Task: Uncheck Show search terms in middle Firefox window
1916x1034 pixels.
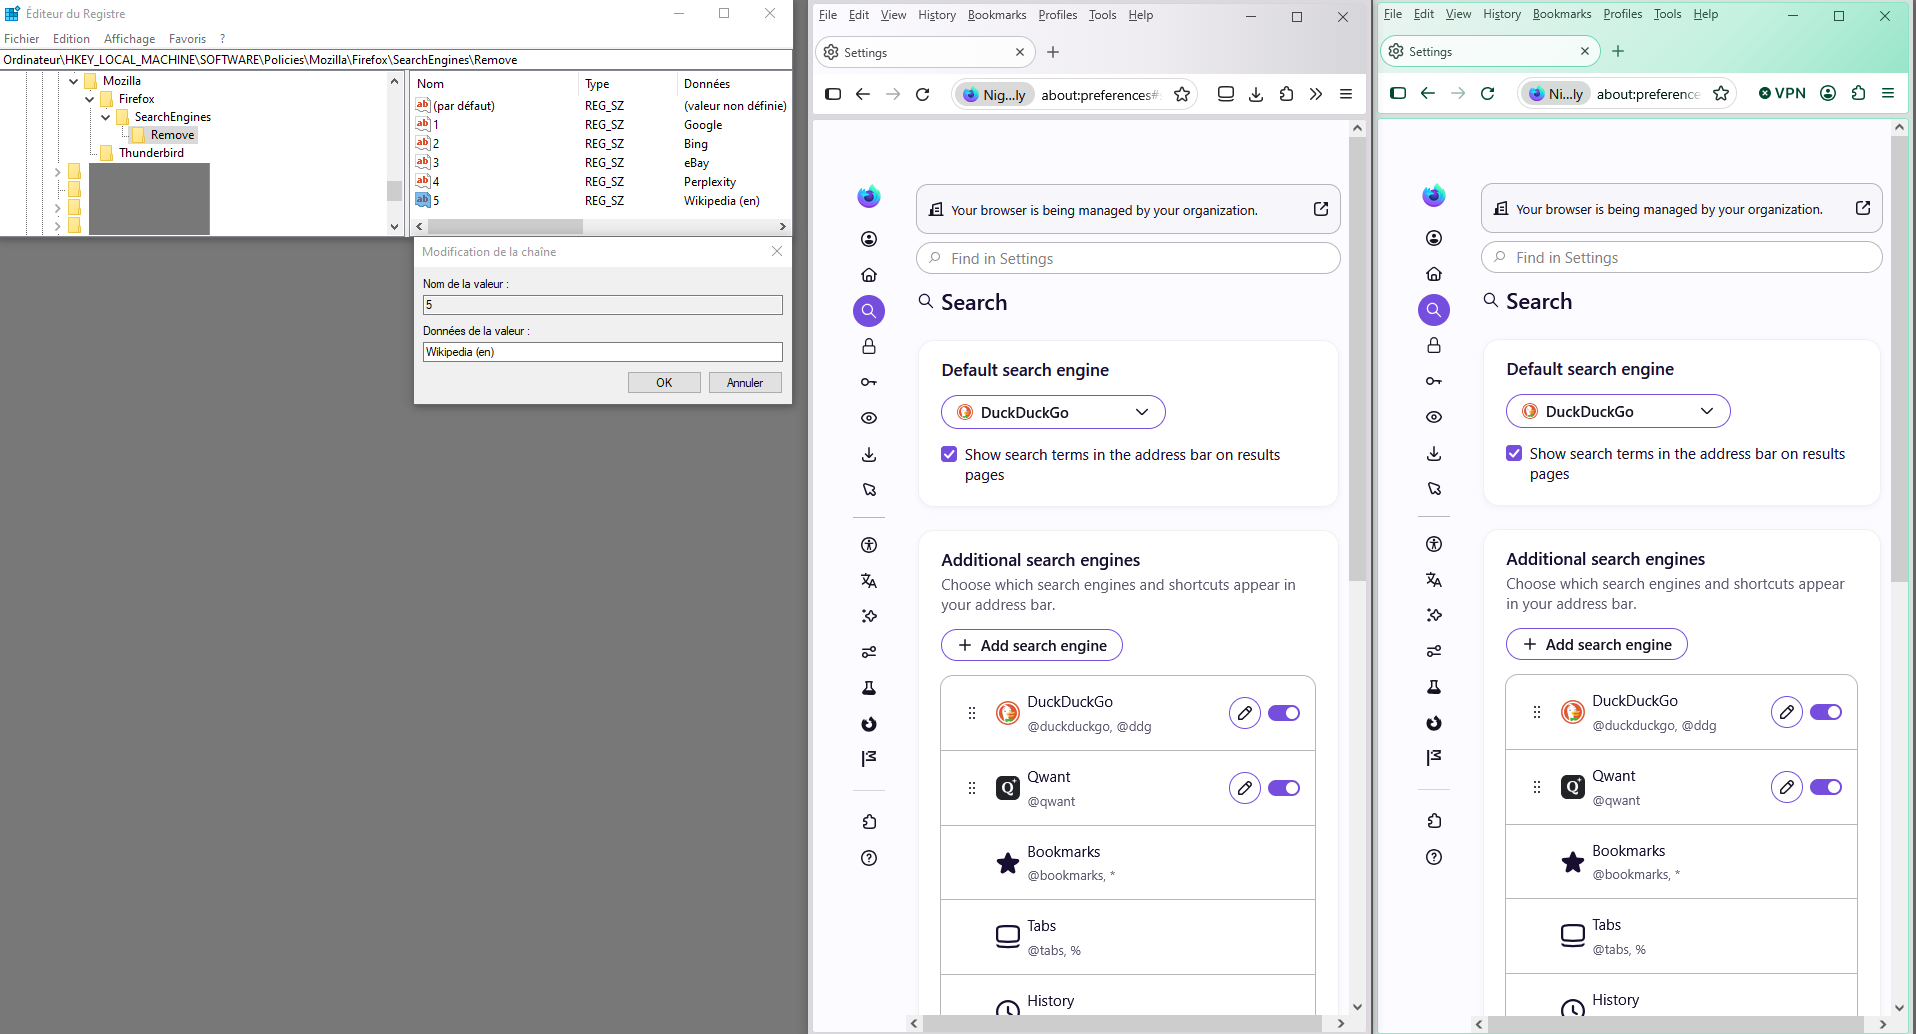Action: click(949, 454)
